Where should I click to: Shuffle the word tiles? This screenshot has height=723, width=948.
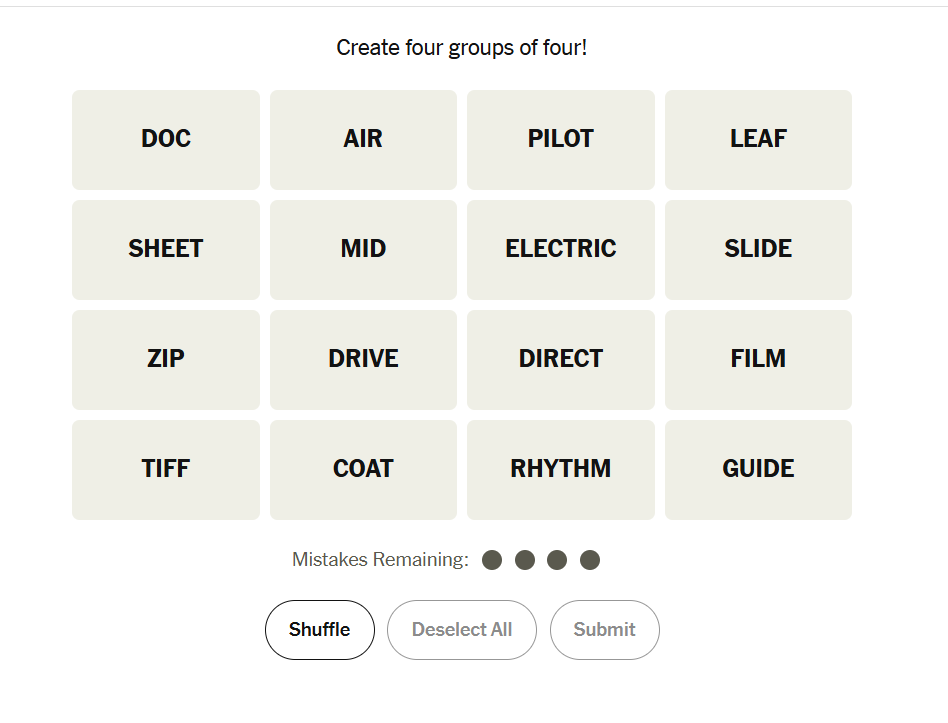point(320,630)
